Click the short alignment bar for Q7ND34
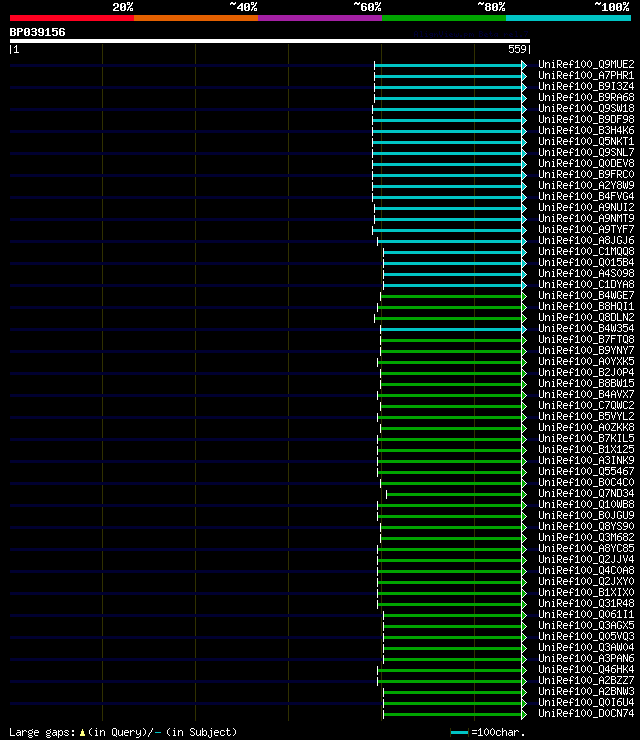Screen dimensions: 640x740 click(x=456, y=494)
